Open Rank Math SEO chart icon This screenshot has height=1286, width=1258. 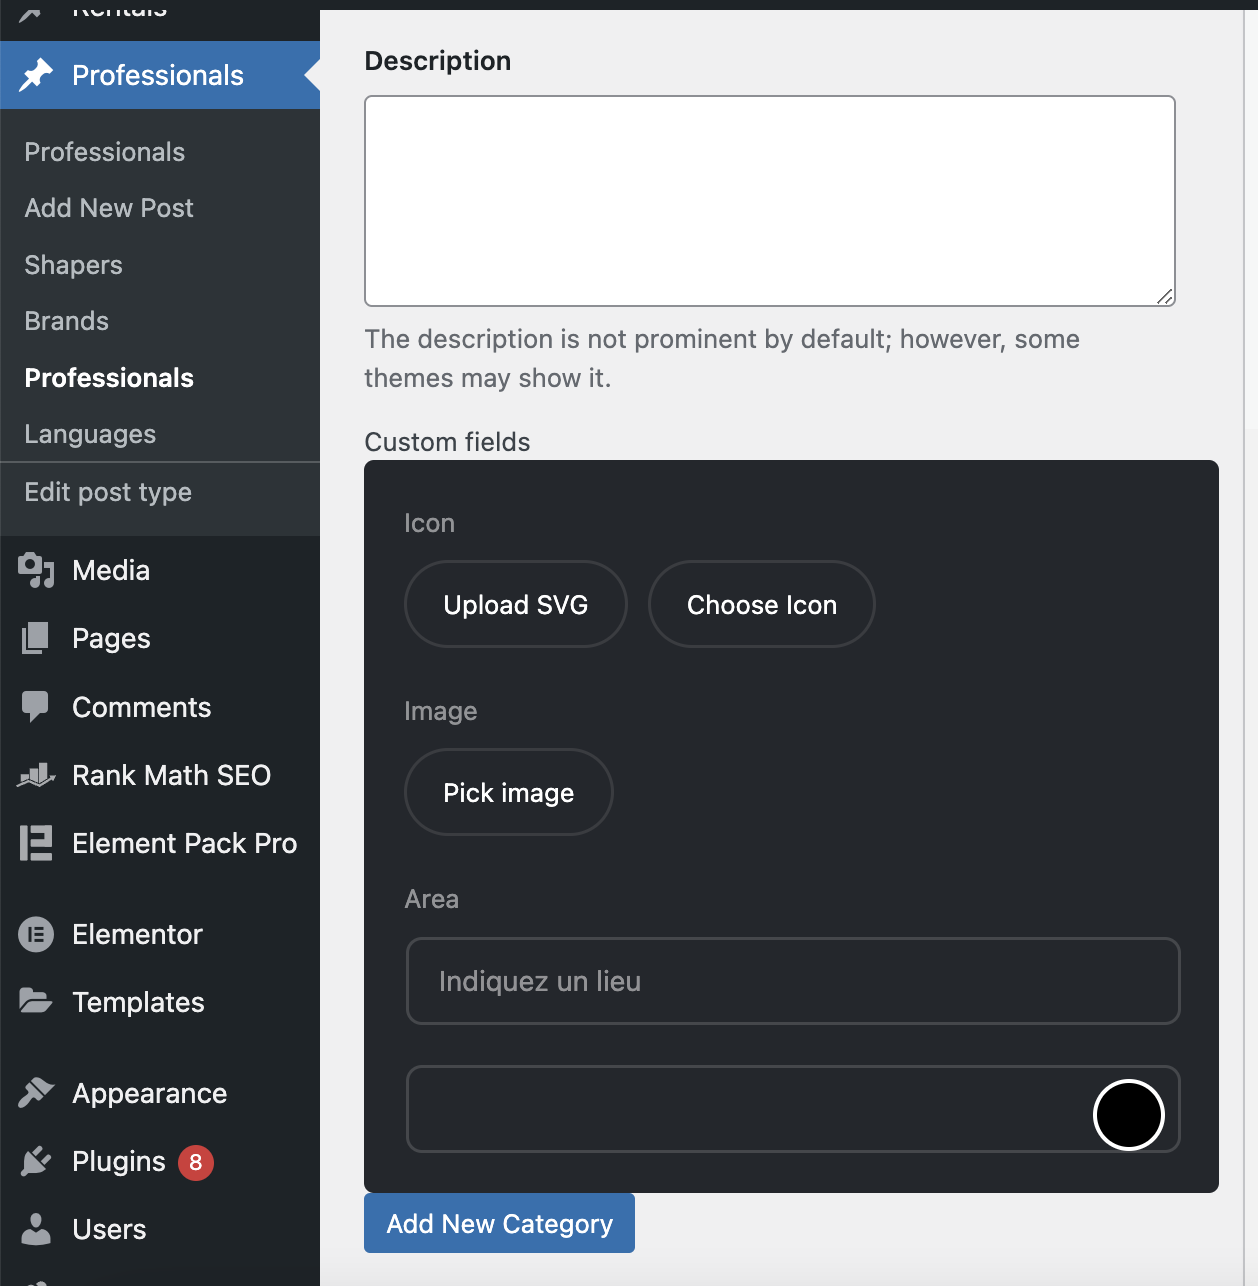click(36, 775)
